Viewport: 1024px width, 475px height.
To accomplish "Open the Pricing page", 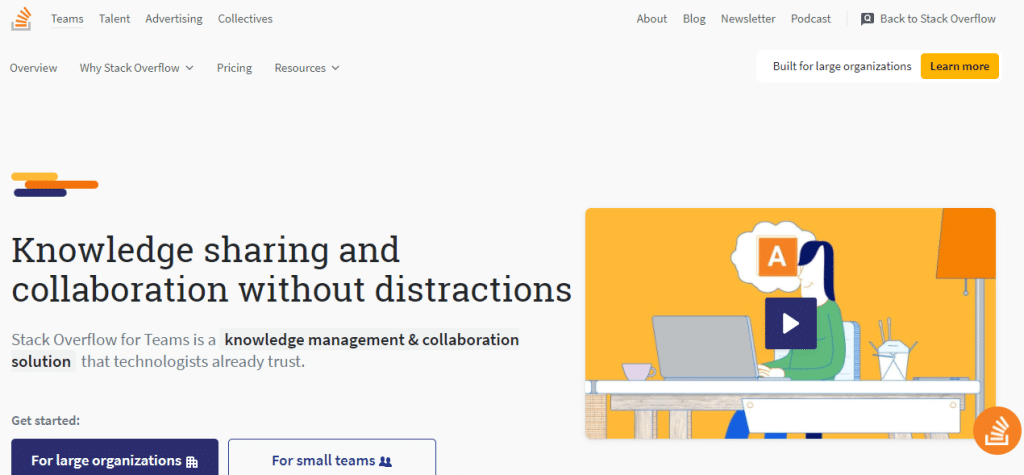I will [x=234, y=68].
